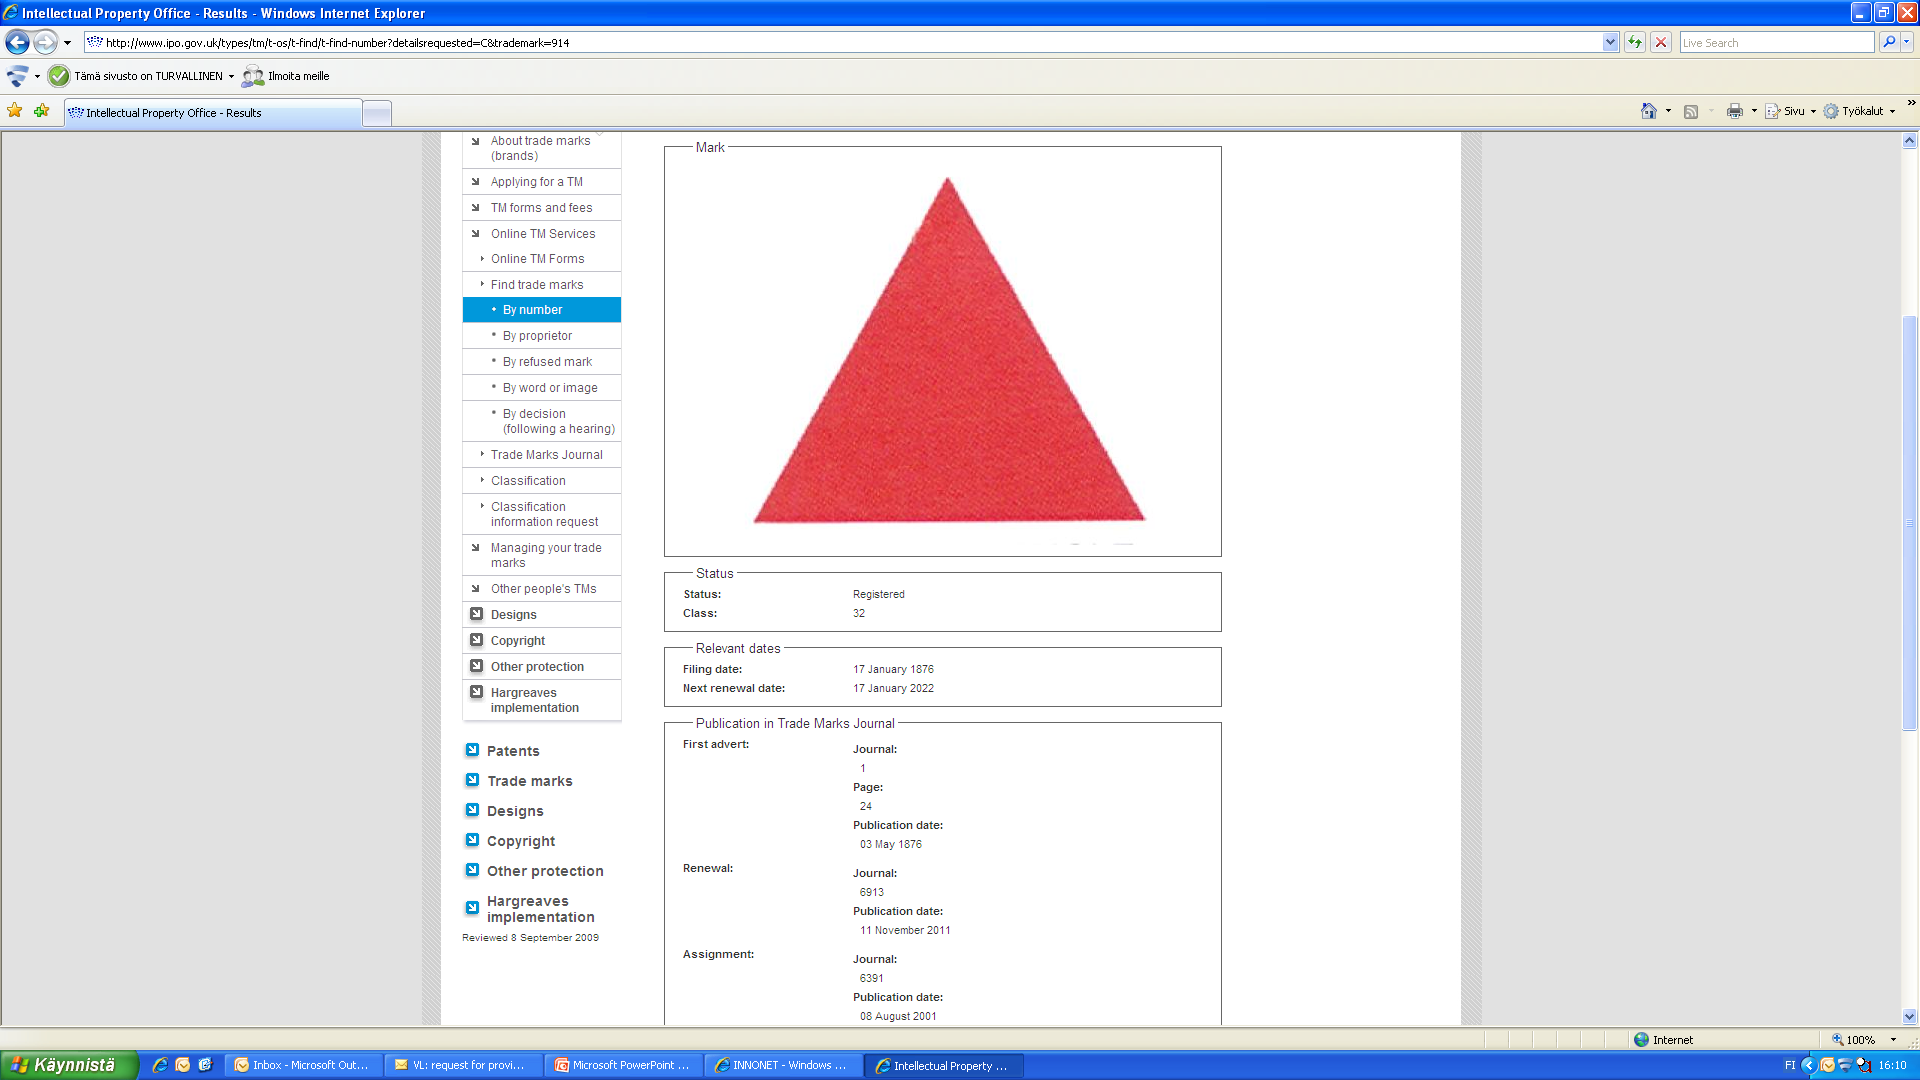Switch to 'INNONET - Windows' taskbar window
Viewport: 1920px width, 1080px height.
(784, 1066)
